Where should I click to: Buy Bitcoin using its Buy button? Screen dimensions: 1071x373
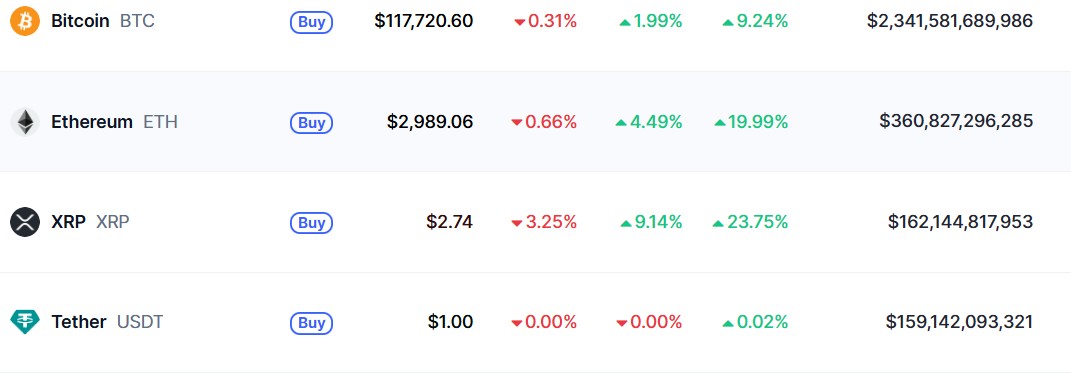point(311,23)
